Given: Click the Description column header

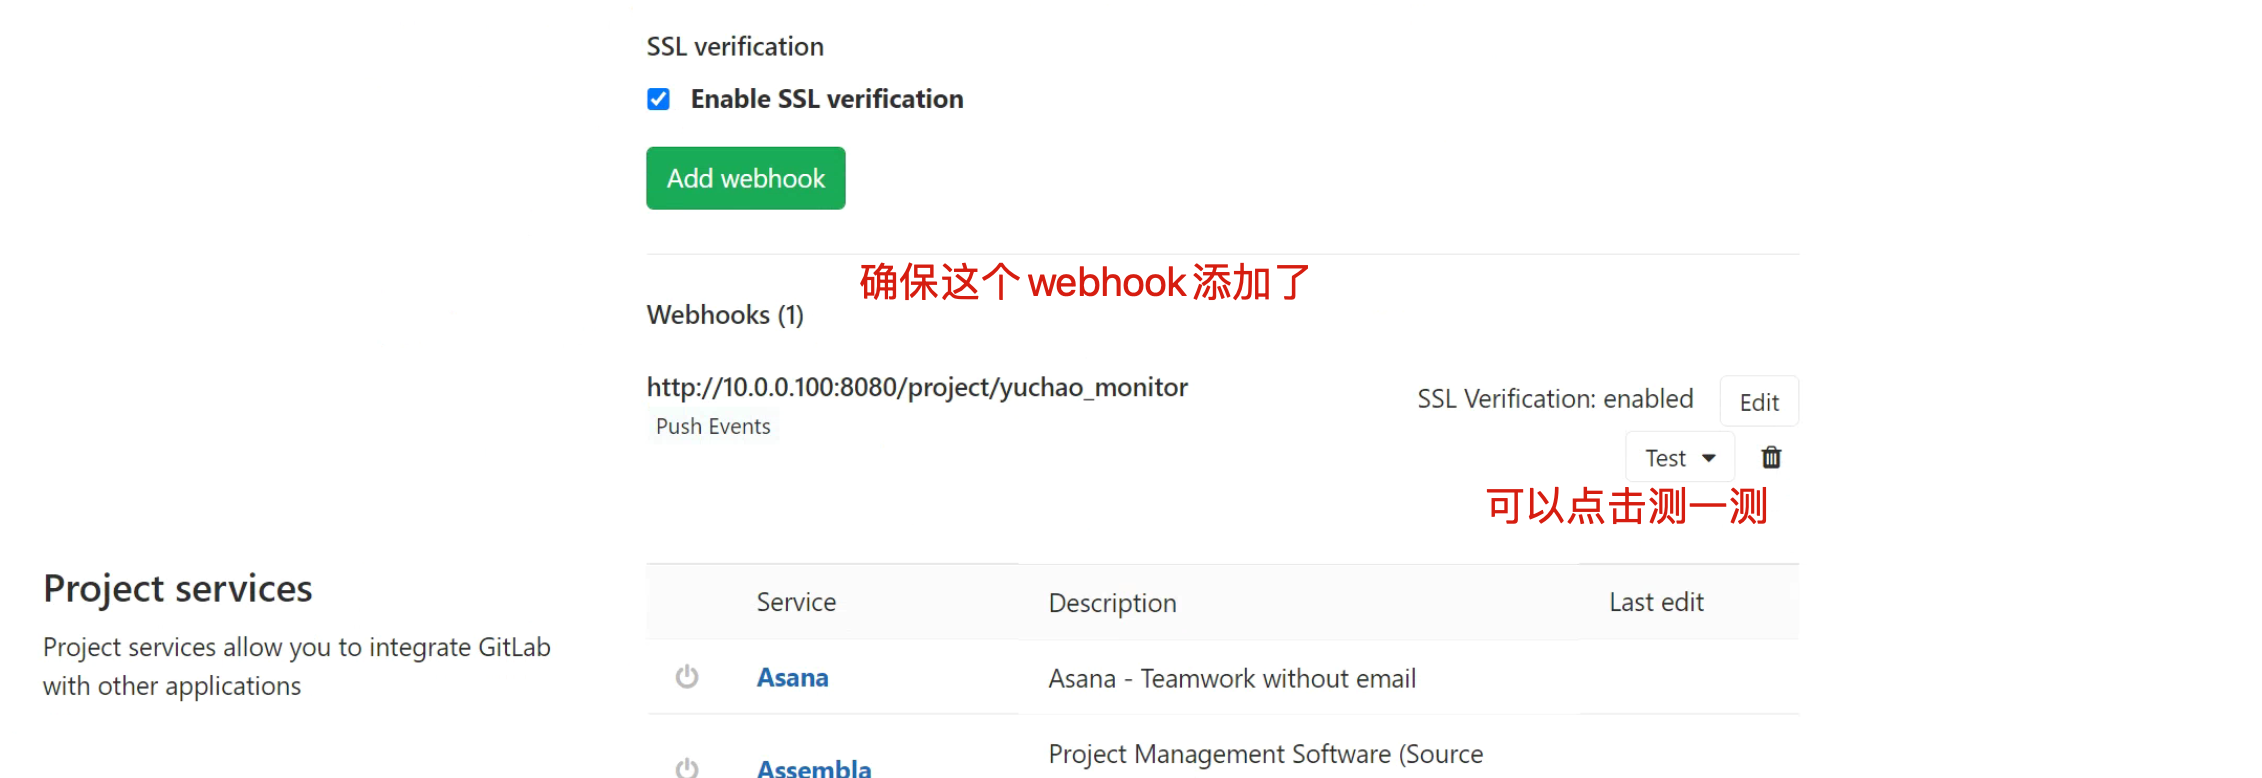Looking at the screenshot, I should (x=1112, y=603).
